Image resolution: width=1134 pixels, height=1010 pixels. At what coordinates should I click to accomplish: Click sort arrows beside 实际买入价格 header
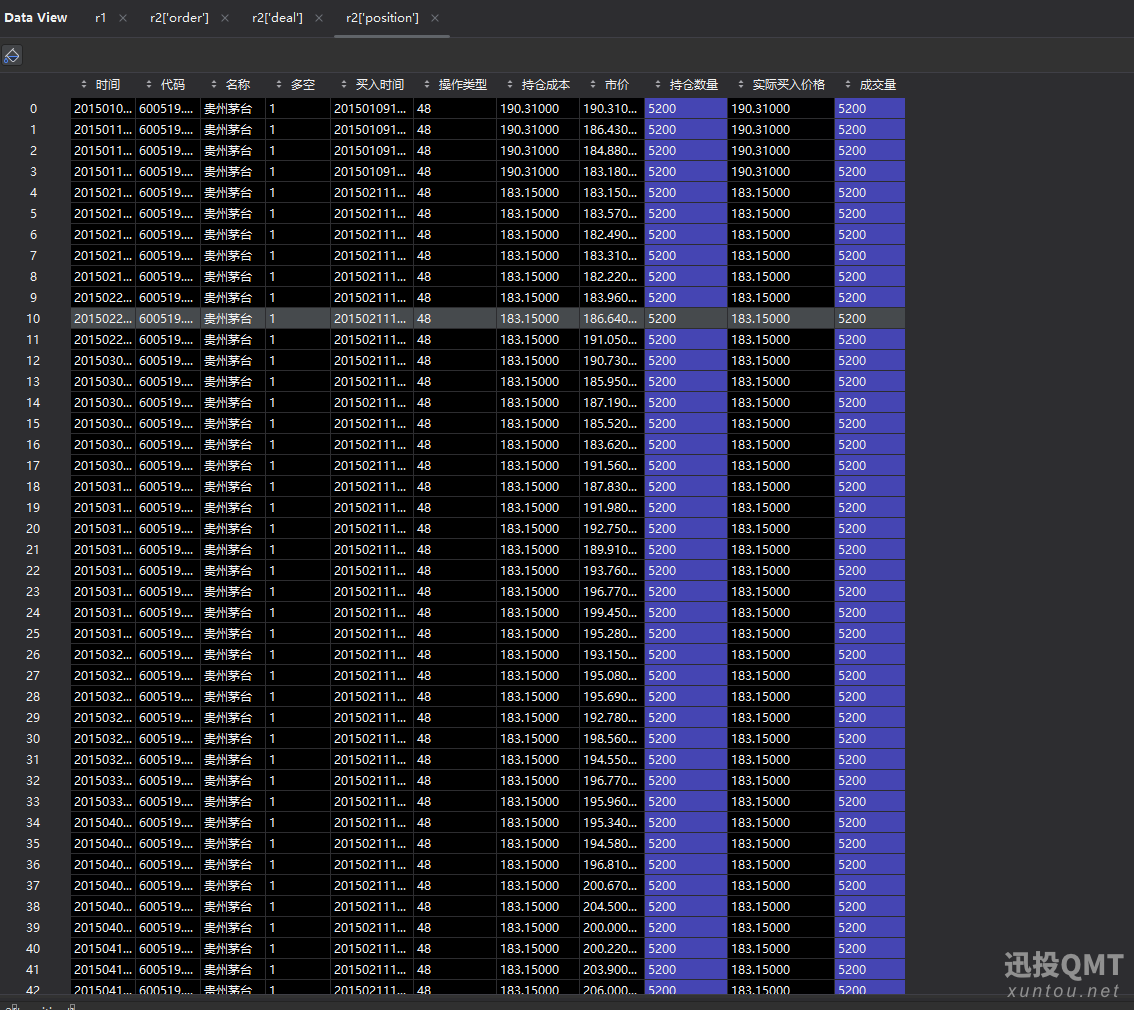[741, 85]
